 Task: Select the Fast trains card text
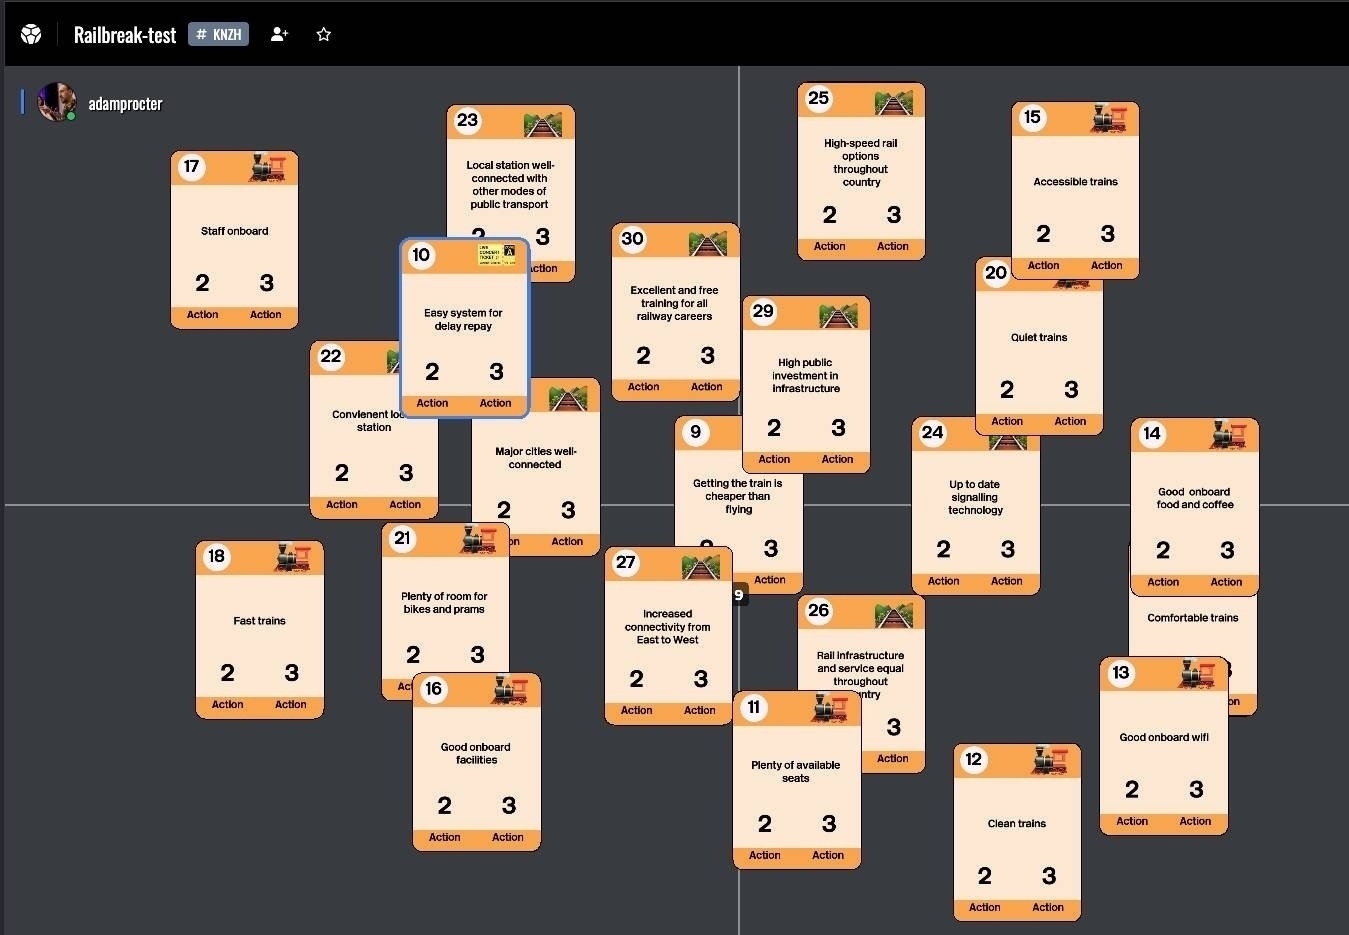coord(259,621)
